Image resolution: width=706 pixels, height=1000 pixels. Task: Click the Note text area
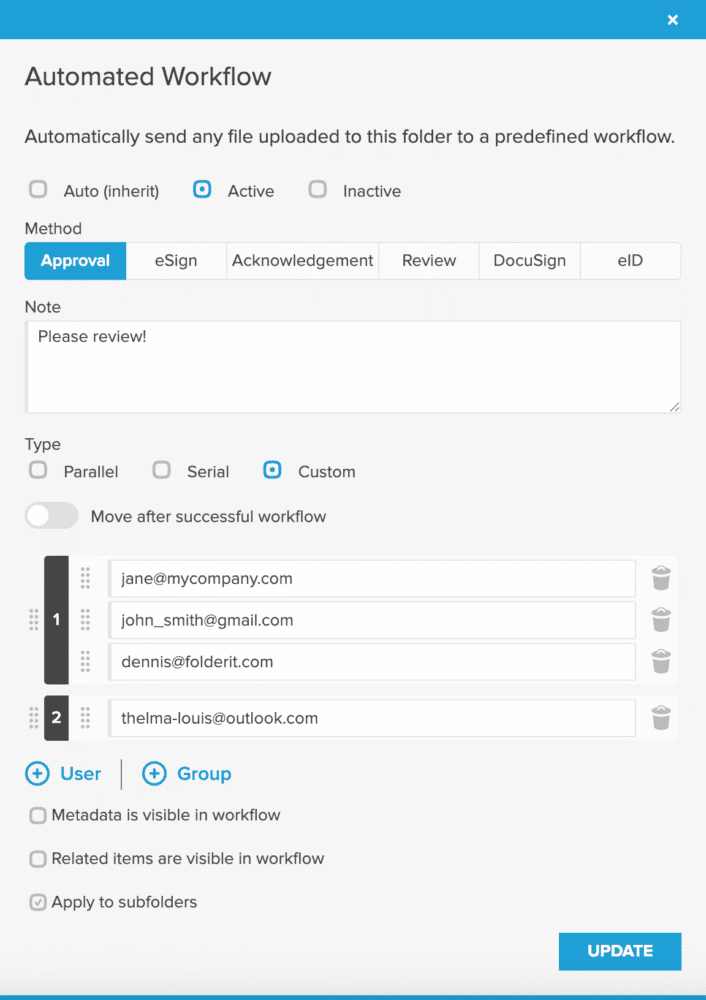(x=353, y=367)
